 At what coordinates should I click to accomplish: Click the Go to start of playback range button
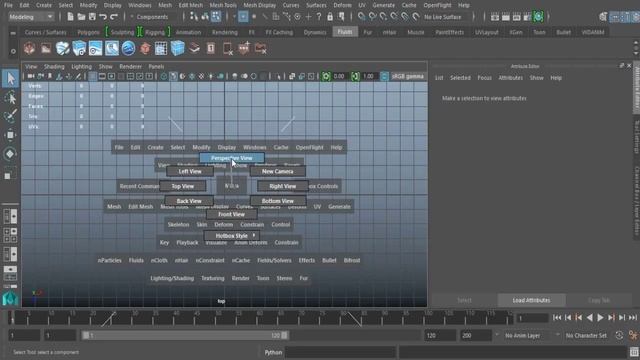pyautogui.click(x=557, y=317)
